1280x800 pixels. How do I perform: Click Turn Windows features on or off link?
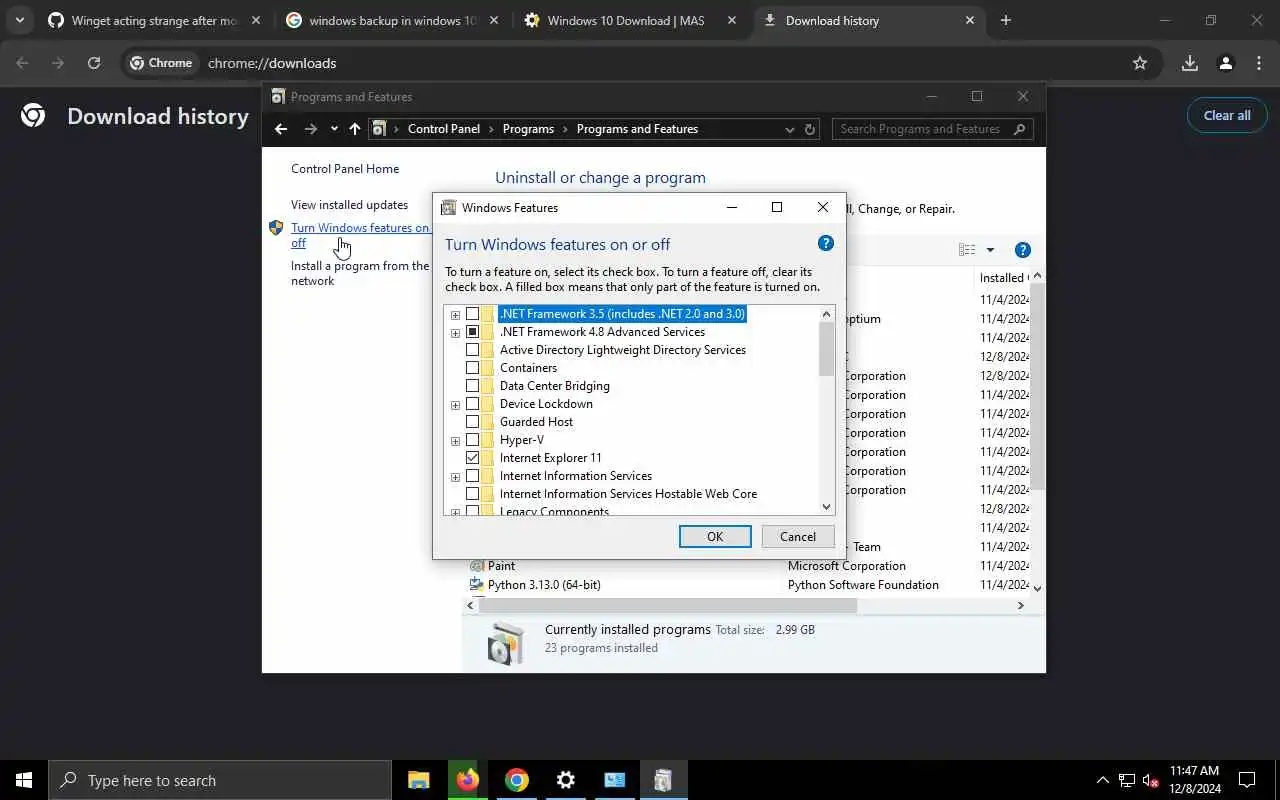pos(360,235)
